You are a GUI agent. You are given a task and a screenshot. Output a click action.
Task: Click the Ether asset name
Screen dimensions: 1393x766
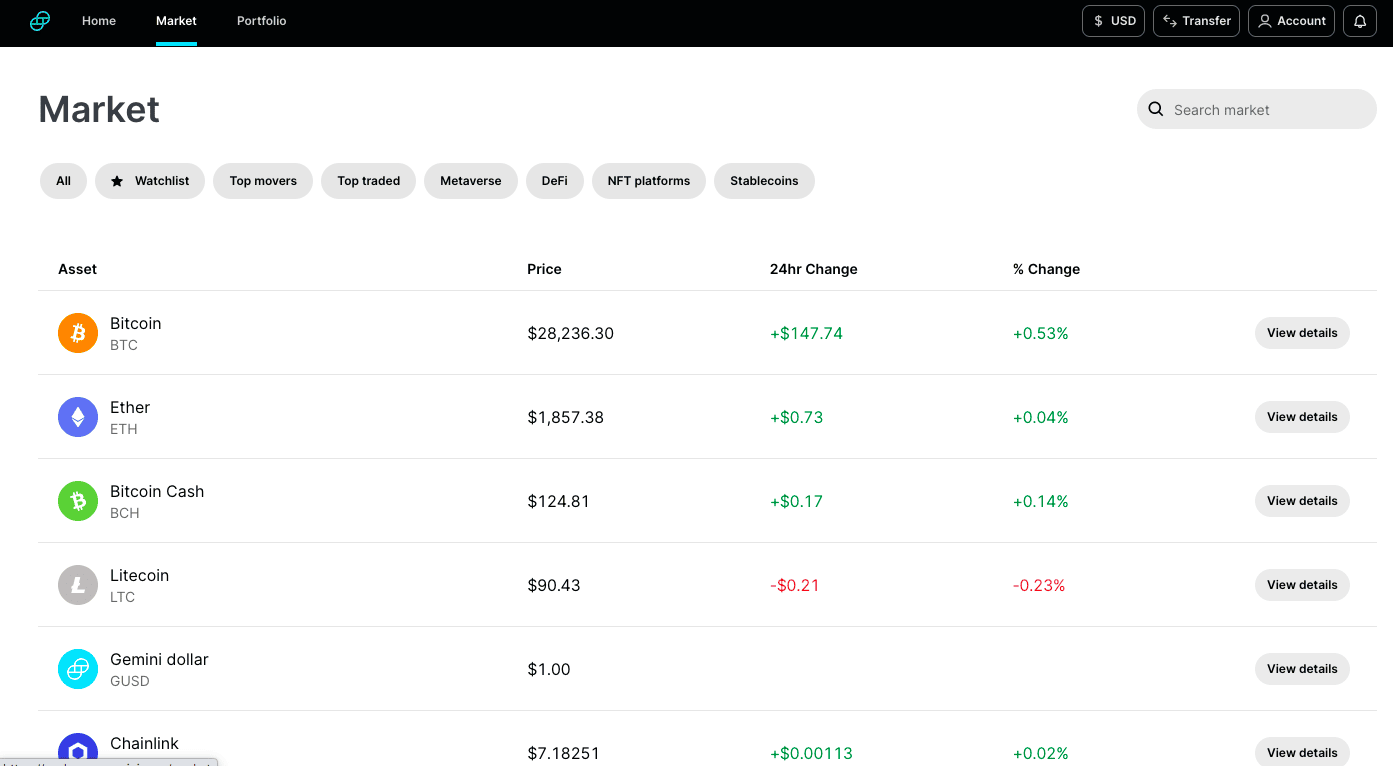130,407
